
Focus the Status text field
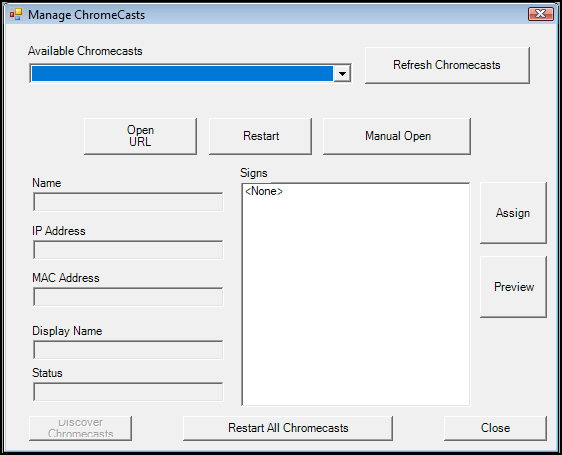[128, 392]
